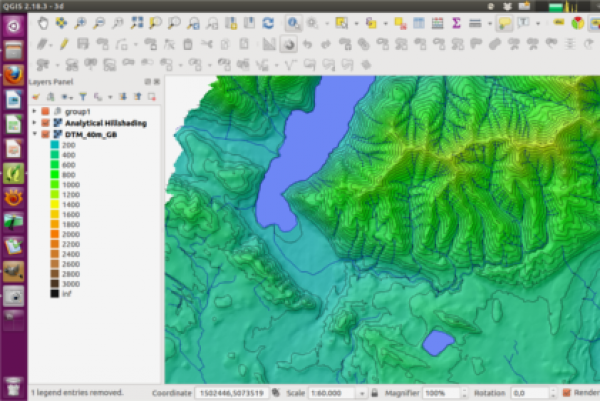Toggle Analytical Hillshading layer visibility checkbox
600x401 pixels.
[x=45, y=122]
